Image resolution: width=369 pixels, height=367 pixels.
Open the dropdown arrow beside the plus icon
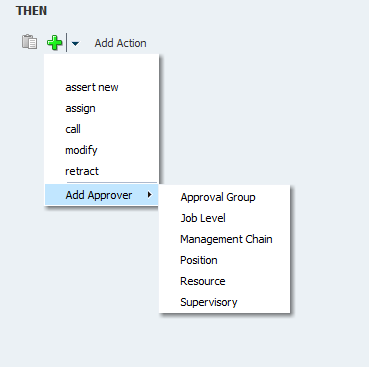(x=75, y=43)
